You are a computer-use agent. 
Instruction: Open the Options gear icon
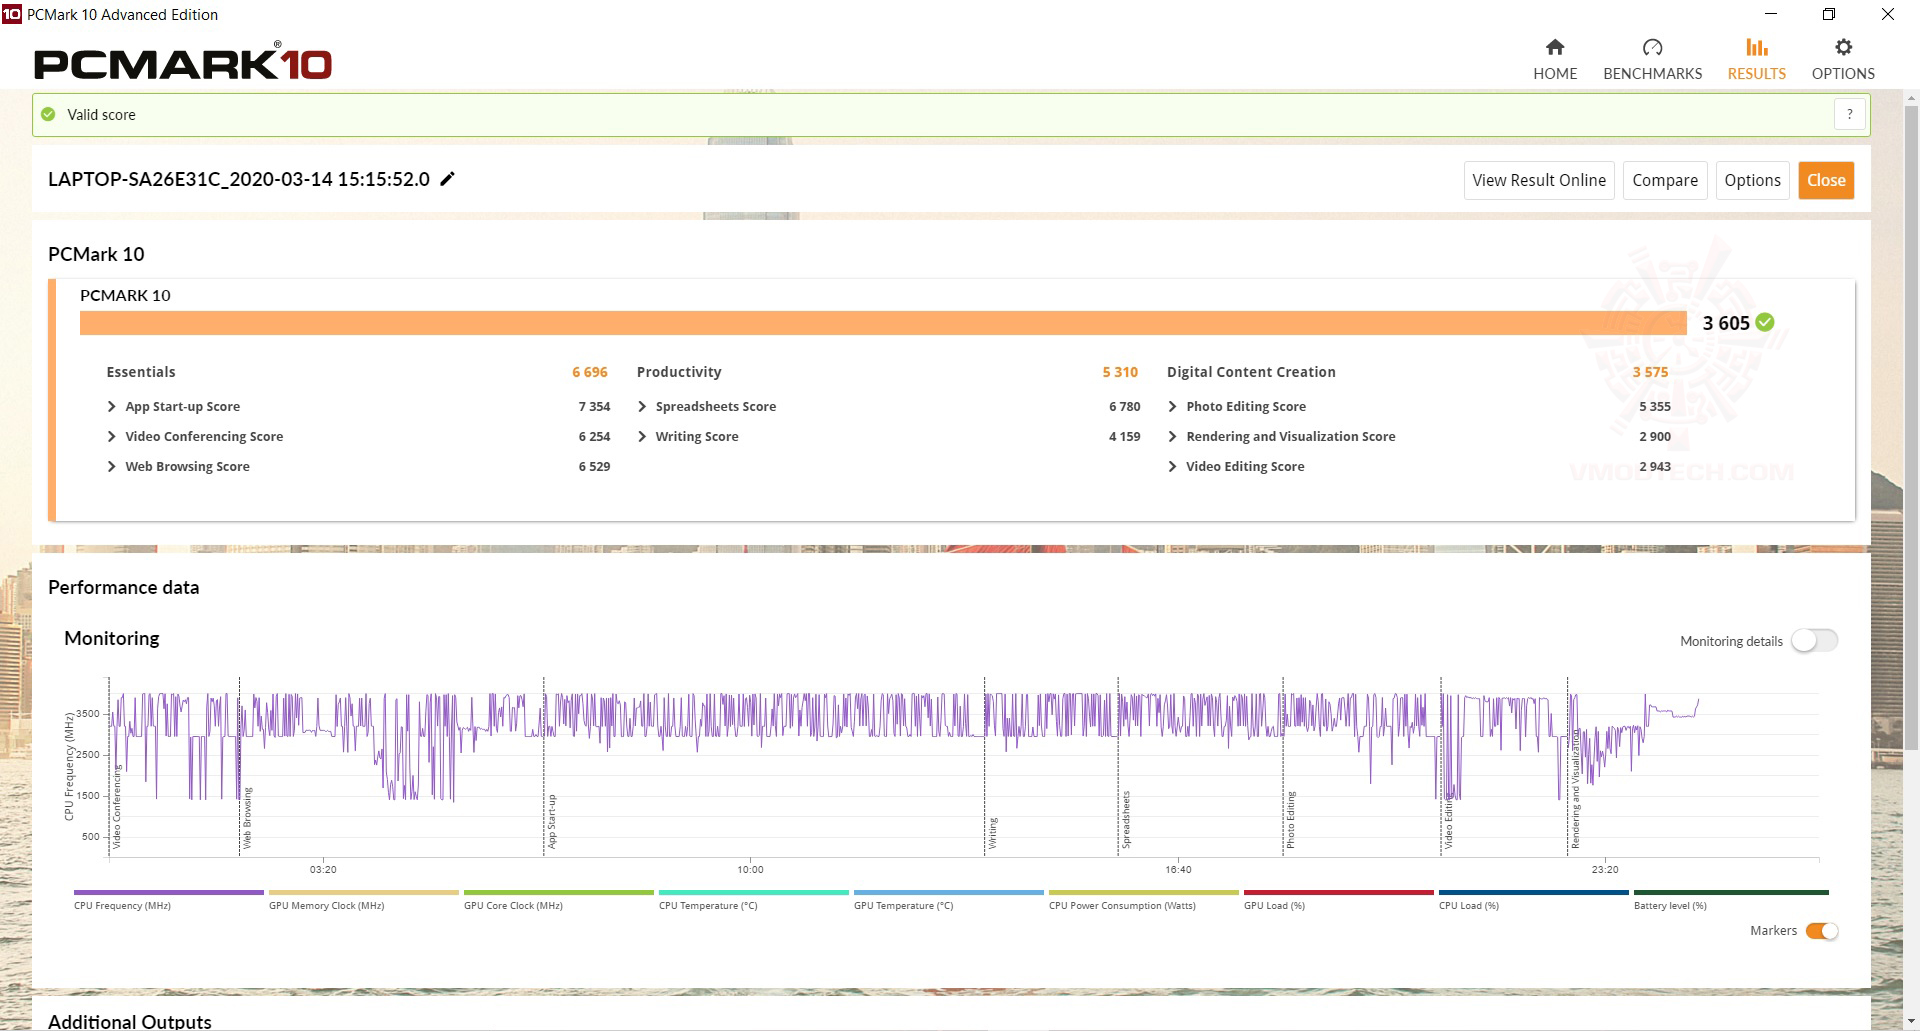pos(1843,47)
